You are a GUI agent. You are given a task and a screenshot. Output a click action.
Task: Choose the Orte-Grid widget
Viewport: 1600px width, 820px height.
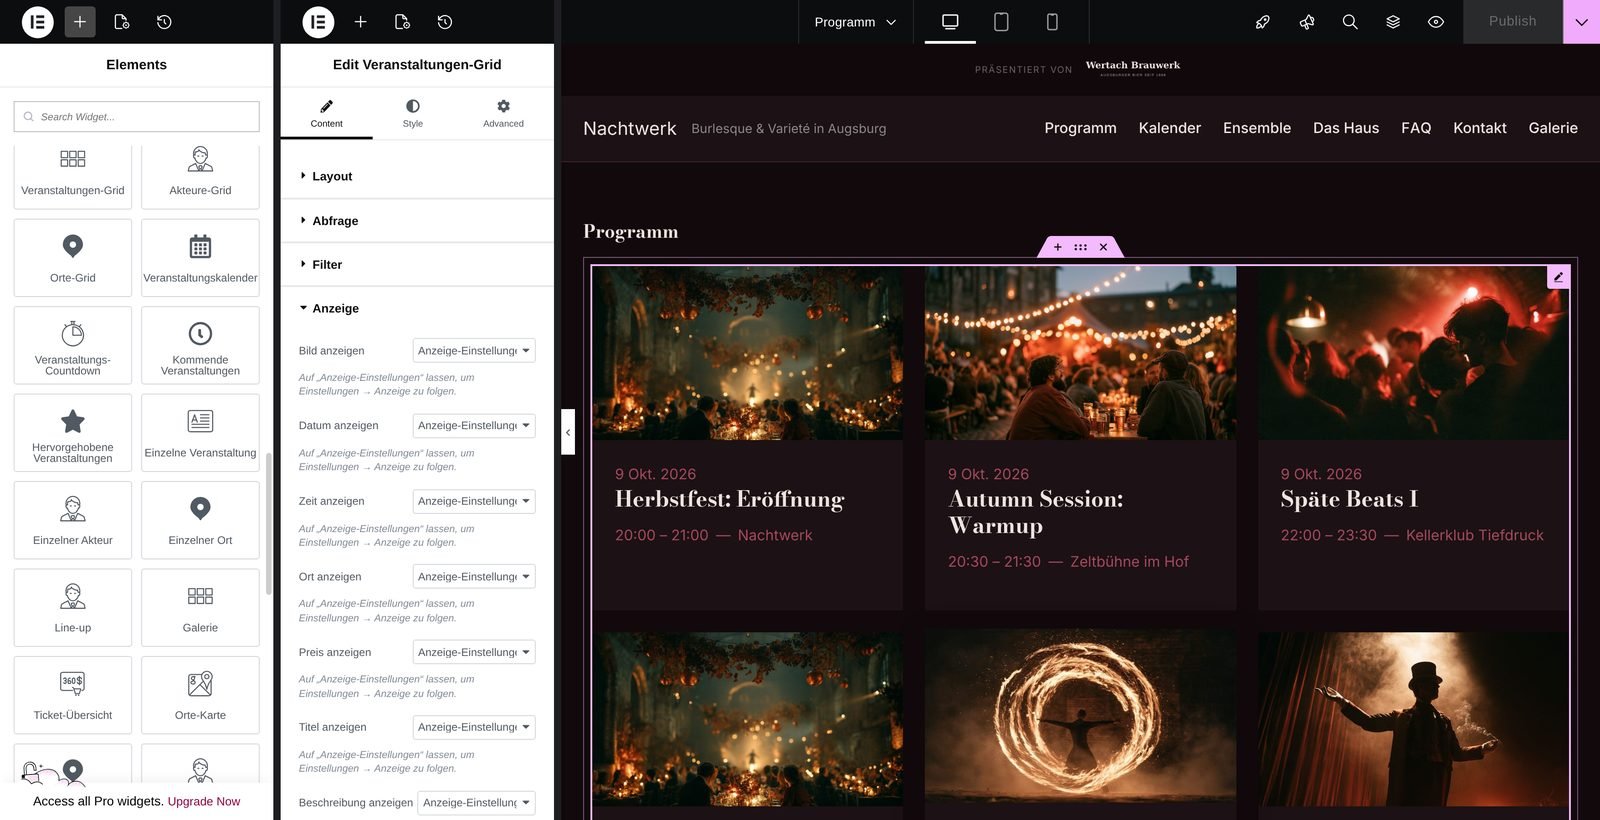tap(73, 258)
